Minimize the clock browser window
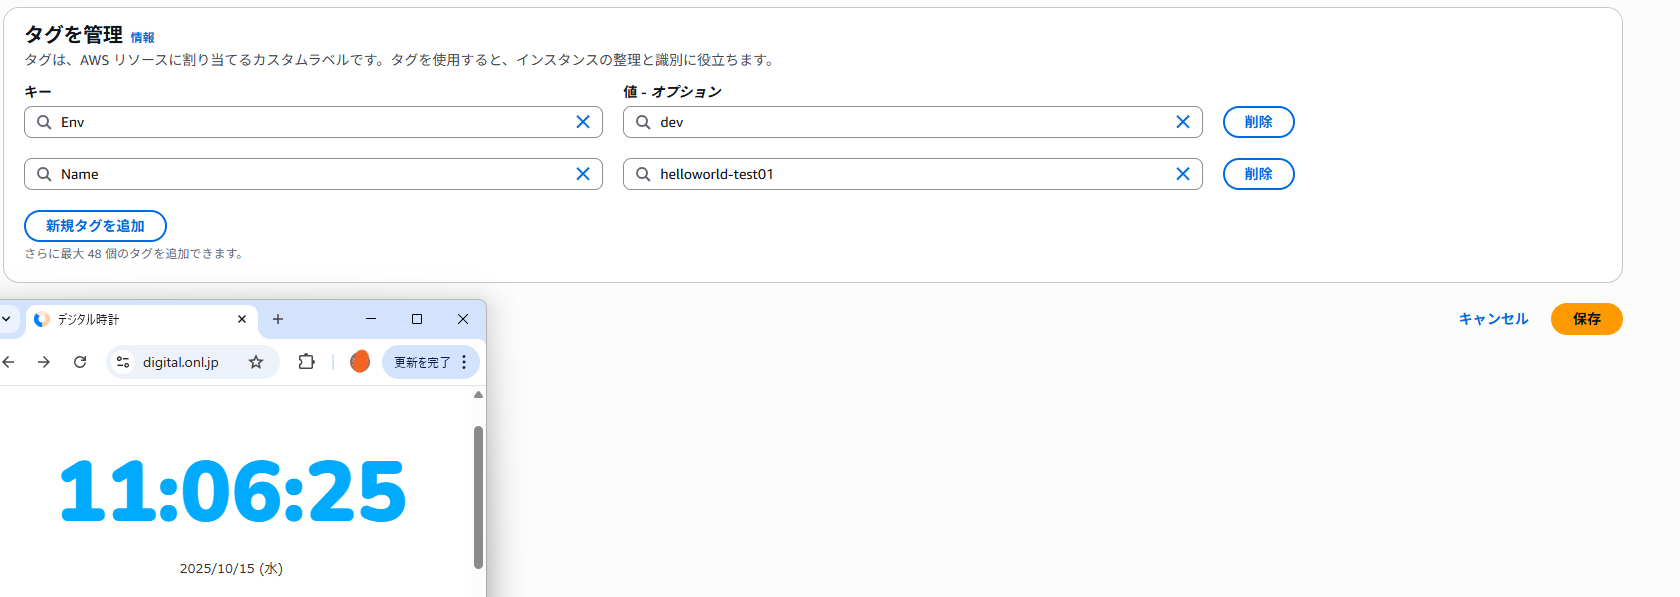Screen dimensions: 1680x597 point(371,319)
